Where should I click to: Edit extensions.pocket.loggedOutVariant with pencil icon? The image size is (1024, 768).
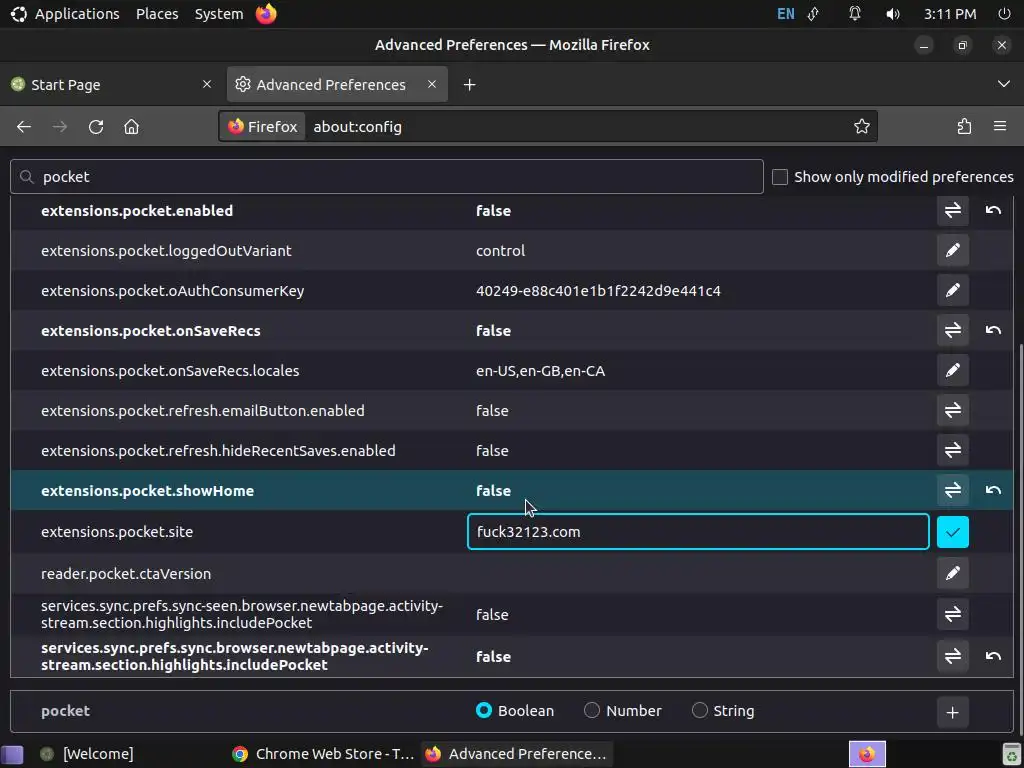pos(952,250)
